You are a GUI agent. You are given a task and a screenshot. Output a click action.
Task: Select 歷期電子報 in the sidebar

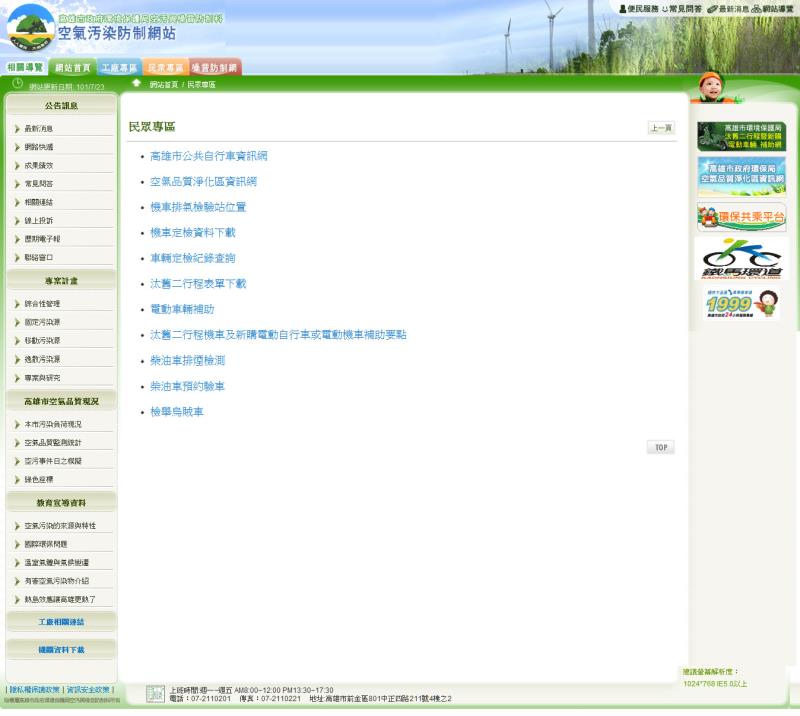(42, 239)
